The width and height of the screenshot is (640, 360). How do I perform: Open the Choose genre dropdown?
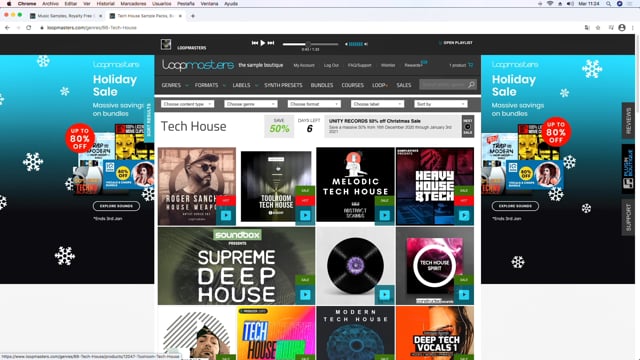[x=251, y=104]
